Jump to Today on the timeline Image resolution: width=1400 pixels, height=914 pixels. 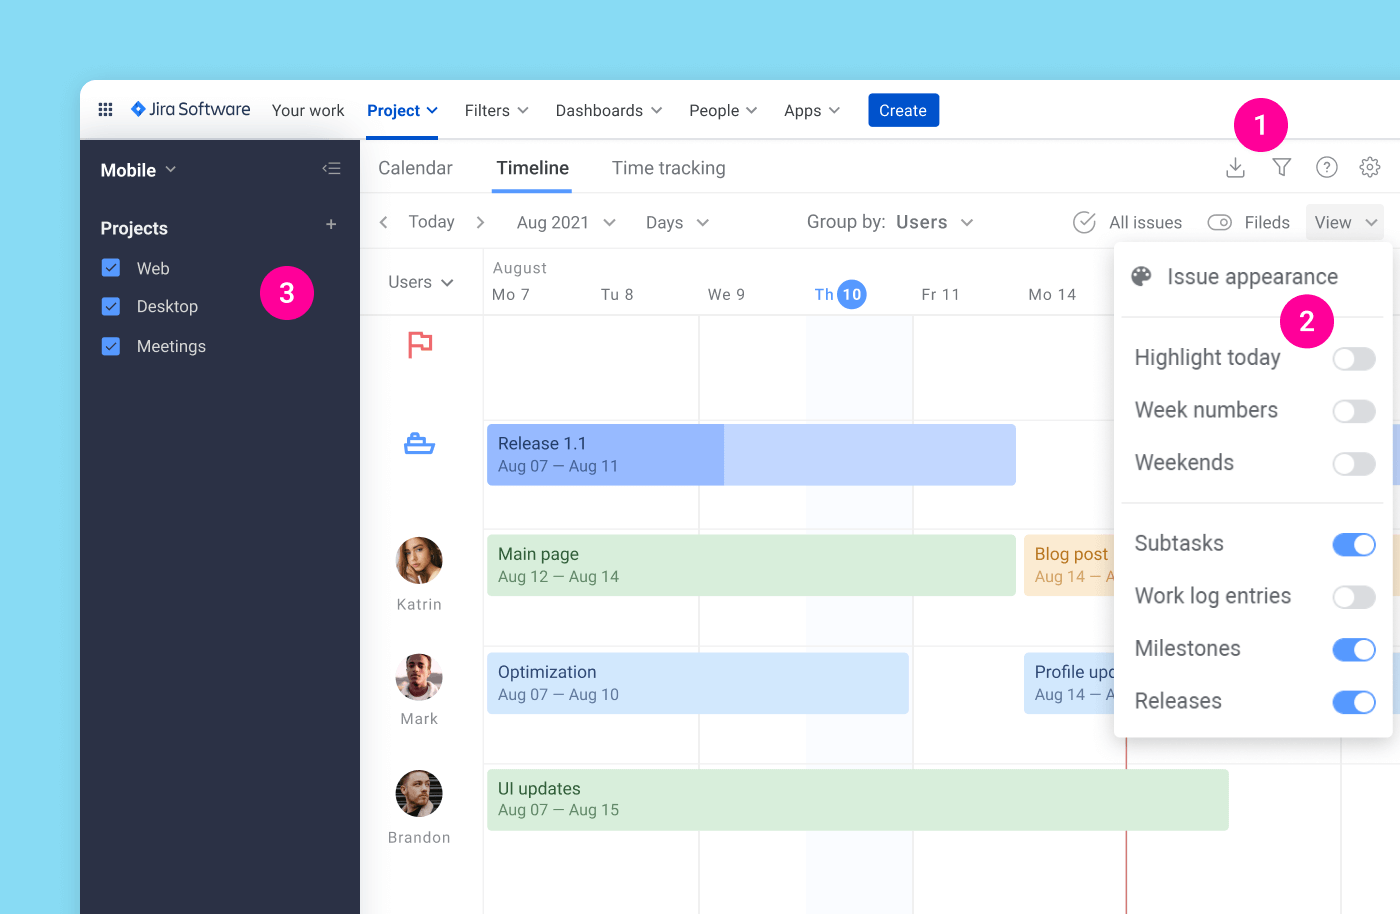(x=431, y=222)
